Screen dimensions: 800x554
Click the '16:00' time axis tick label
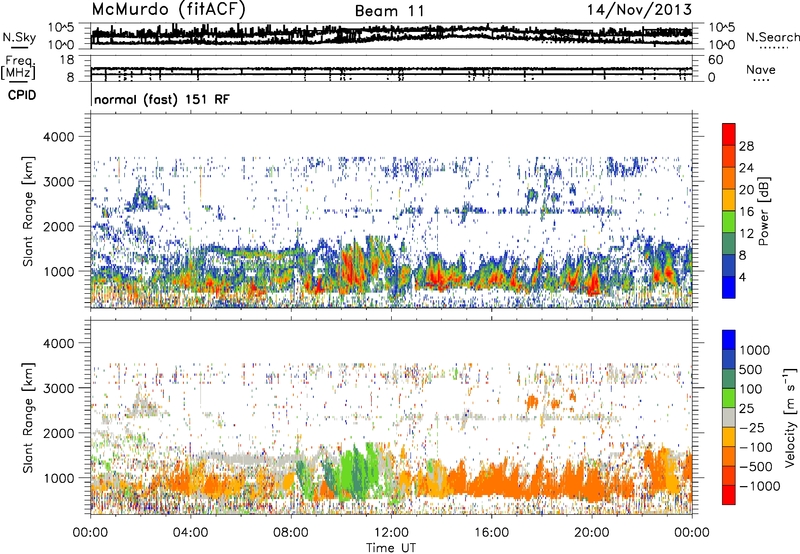point(491,533)
